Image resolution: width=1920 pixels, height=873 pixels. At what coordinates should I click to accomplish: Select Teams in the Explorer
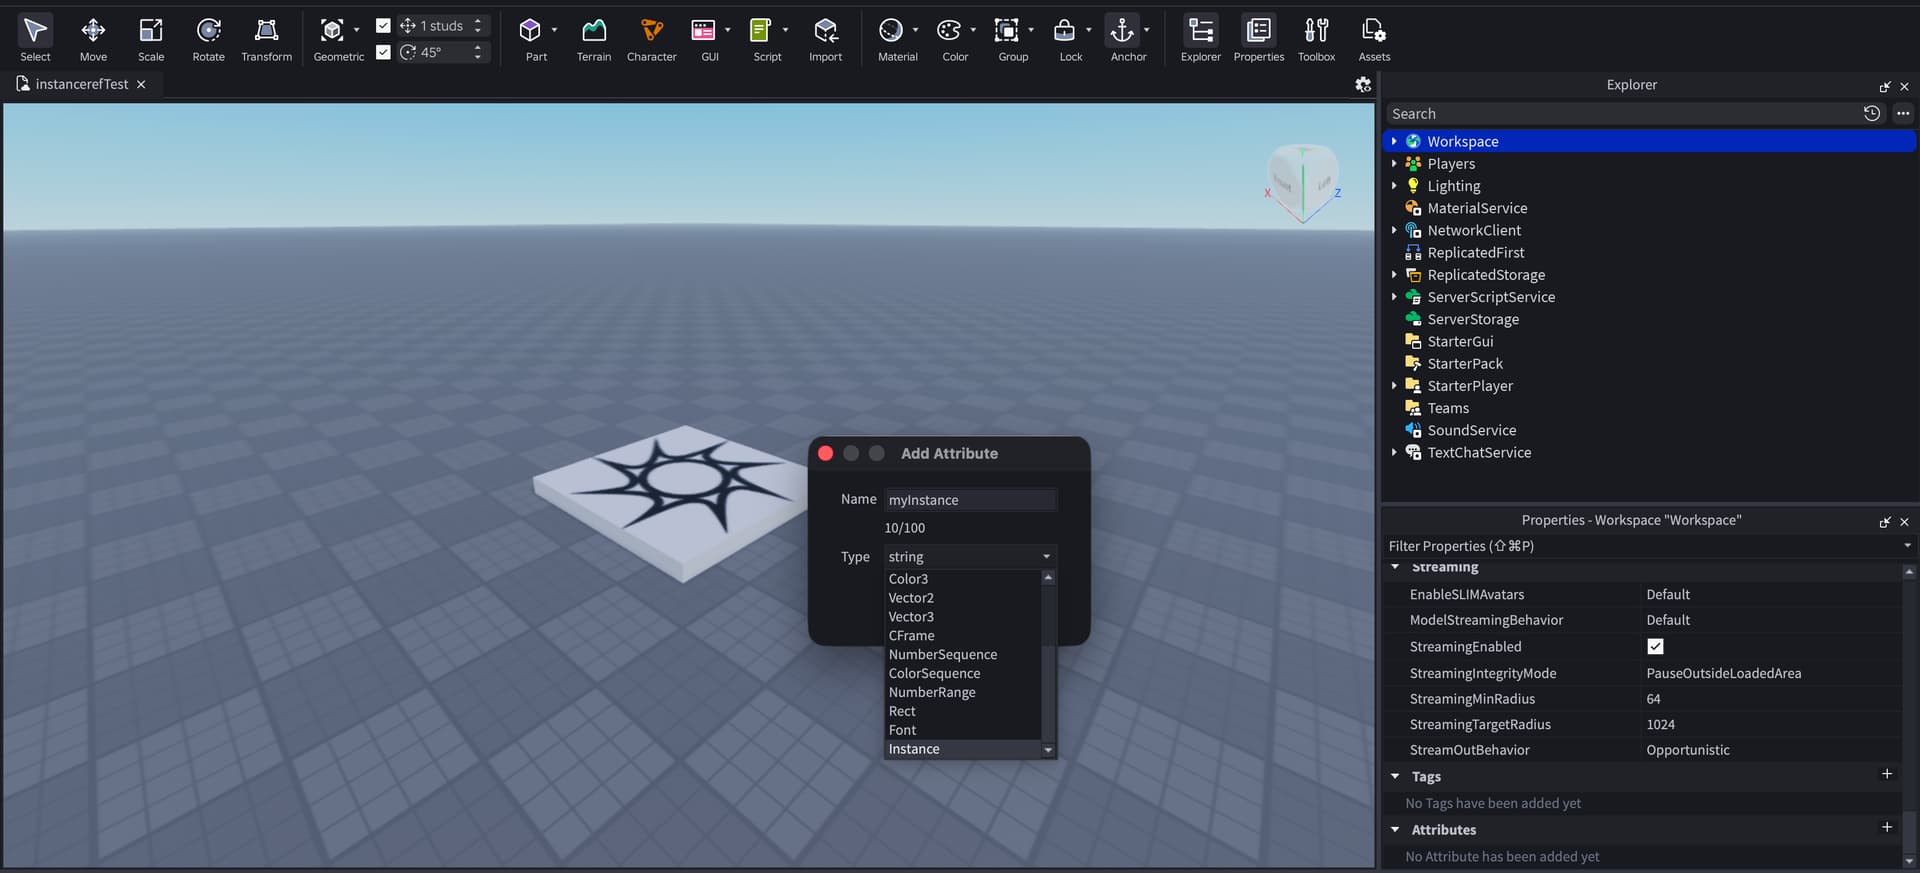pos(1448,408)
